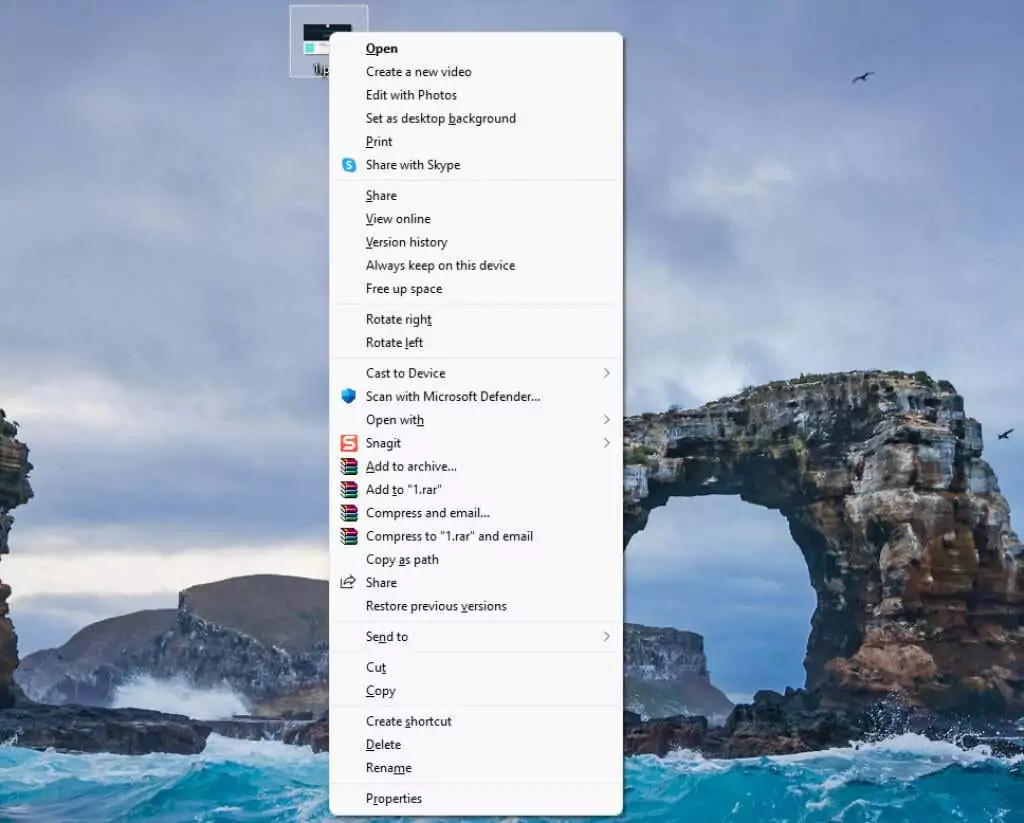
Task: Click the orange Snagit icon
Action: click(x=348, y=443)
